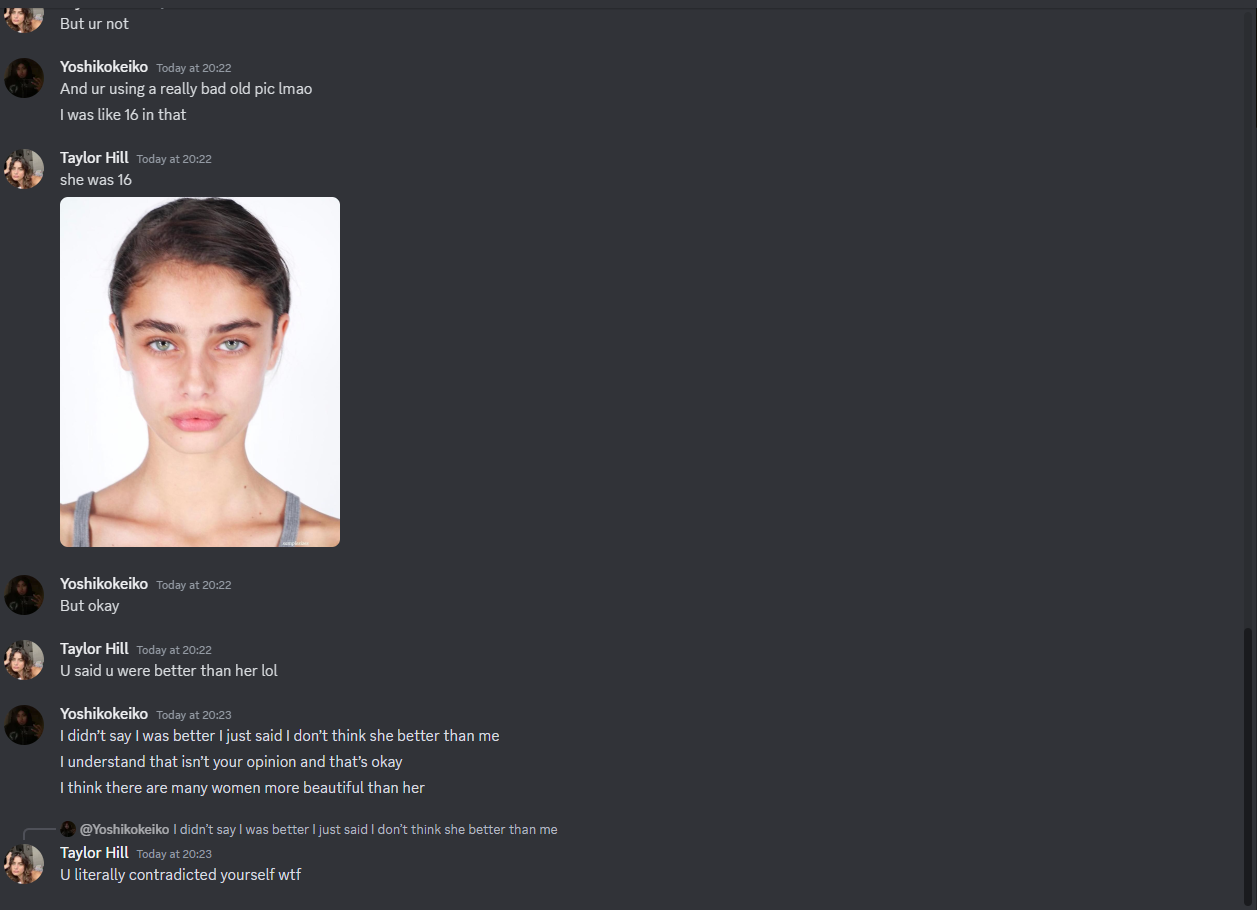Click the partially visible avatar beside "But ur not"
The image size is (1257, 910).
point(24,17)
